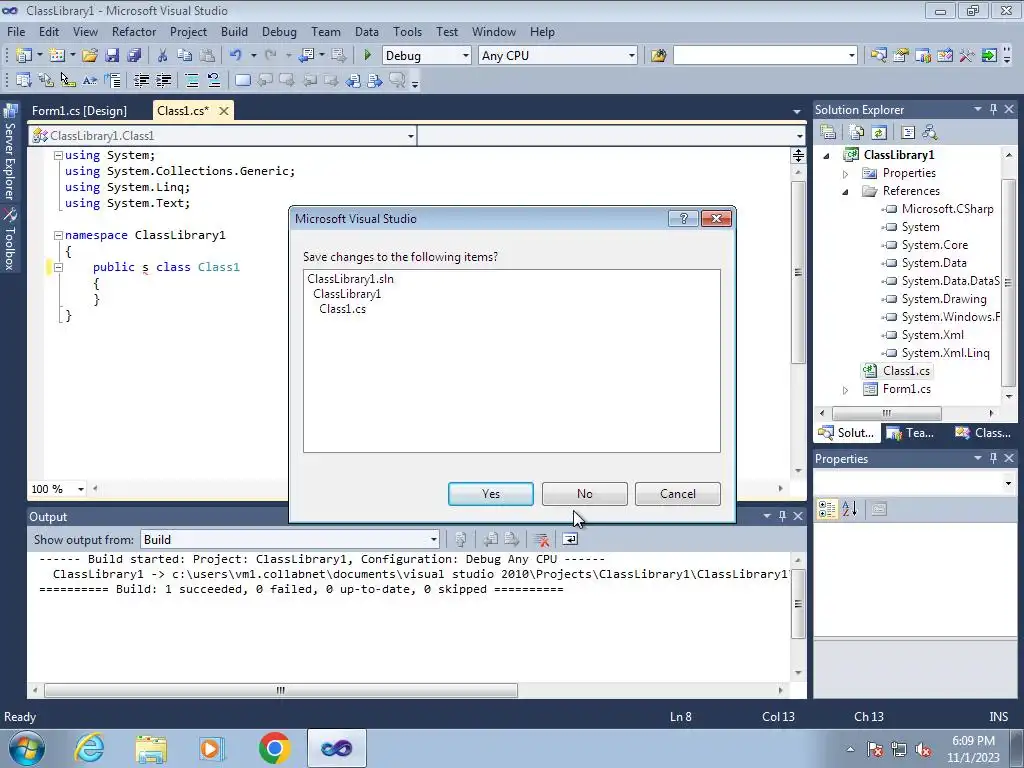This screenshot has height=768, width=1024.
Task: Click Refresh in Solution Explorer toolbar
Action: coord(879,133)
